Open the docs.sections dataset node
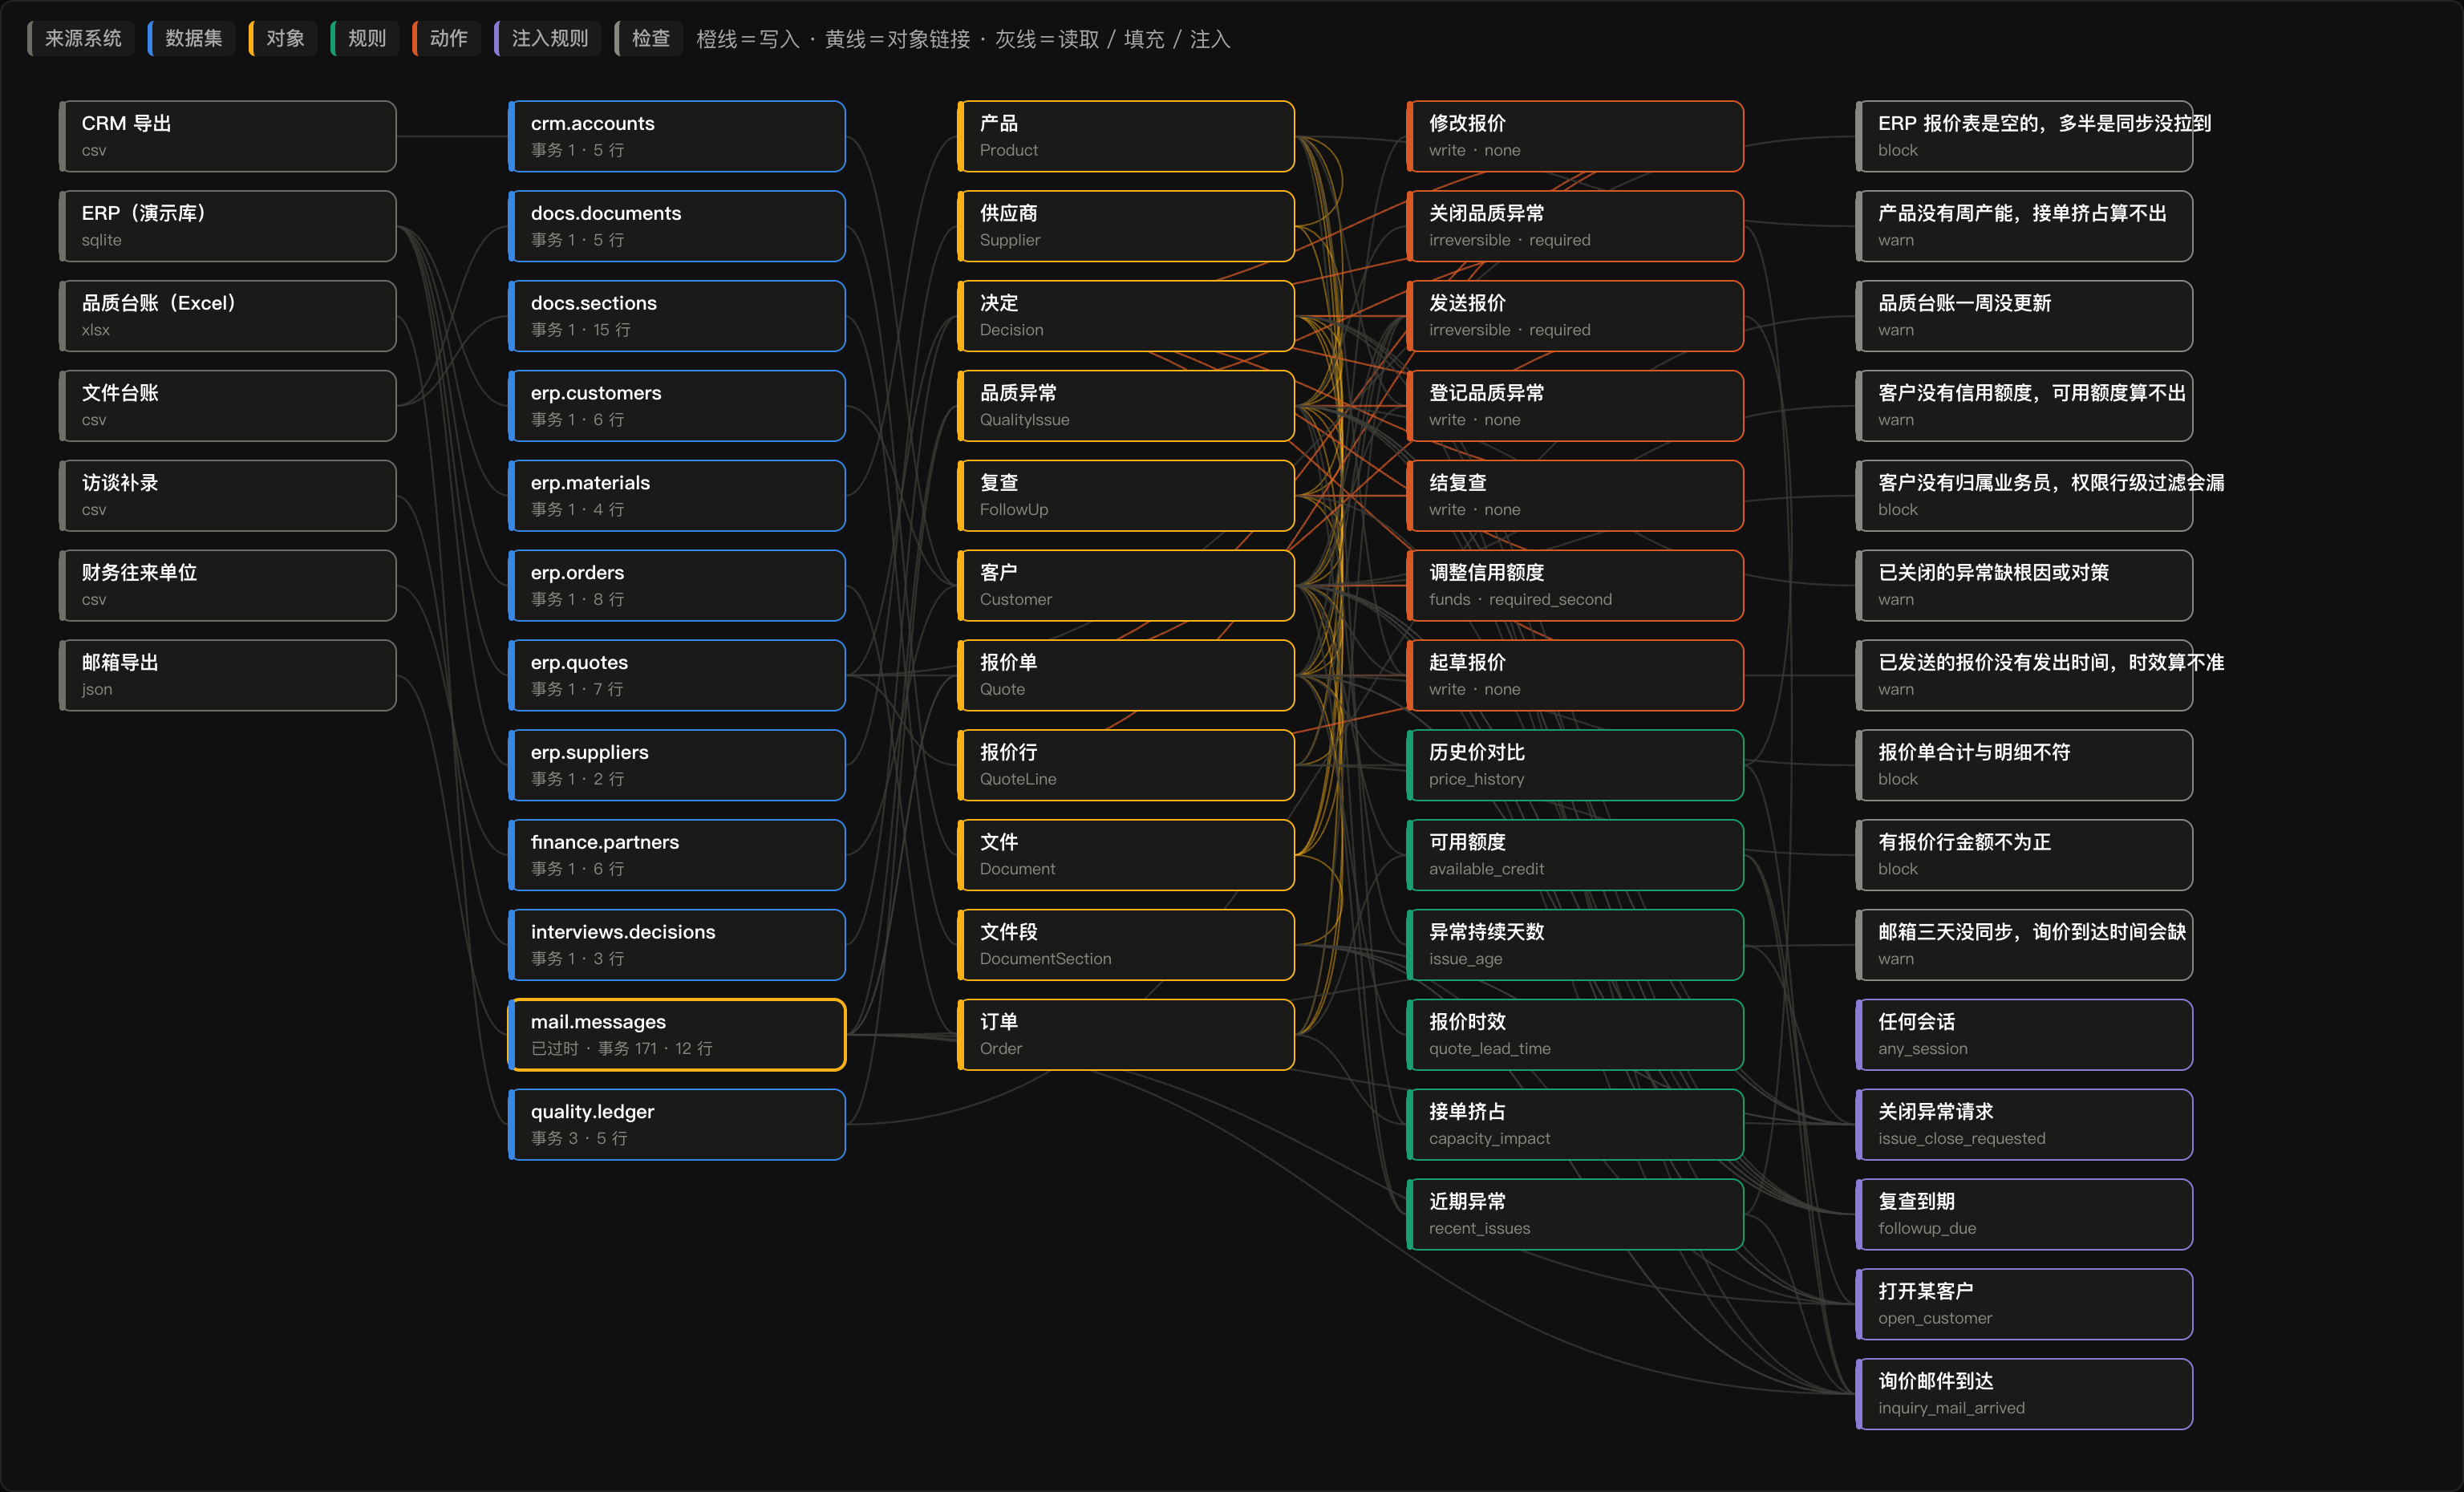Viewport: 2464px width, 1492px height. [677, 316]
